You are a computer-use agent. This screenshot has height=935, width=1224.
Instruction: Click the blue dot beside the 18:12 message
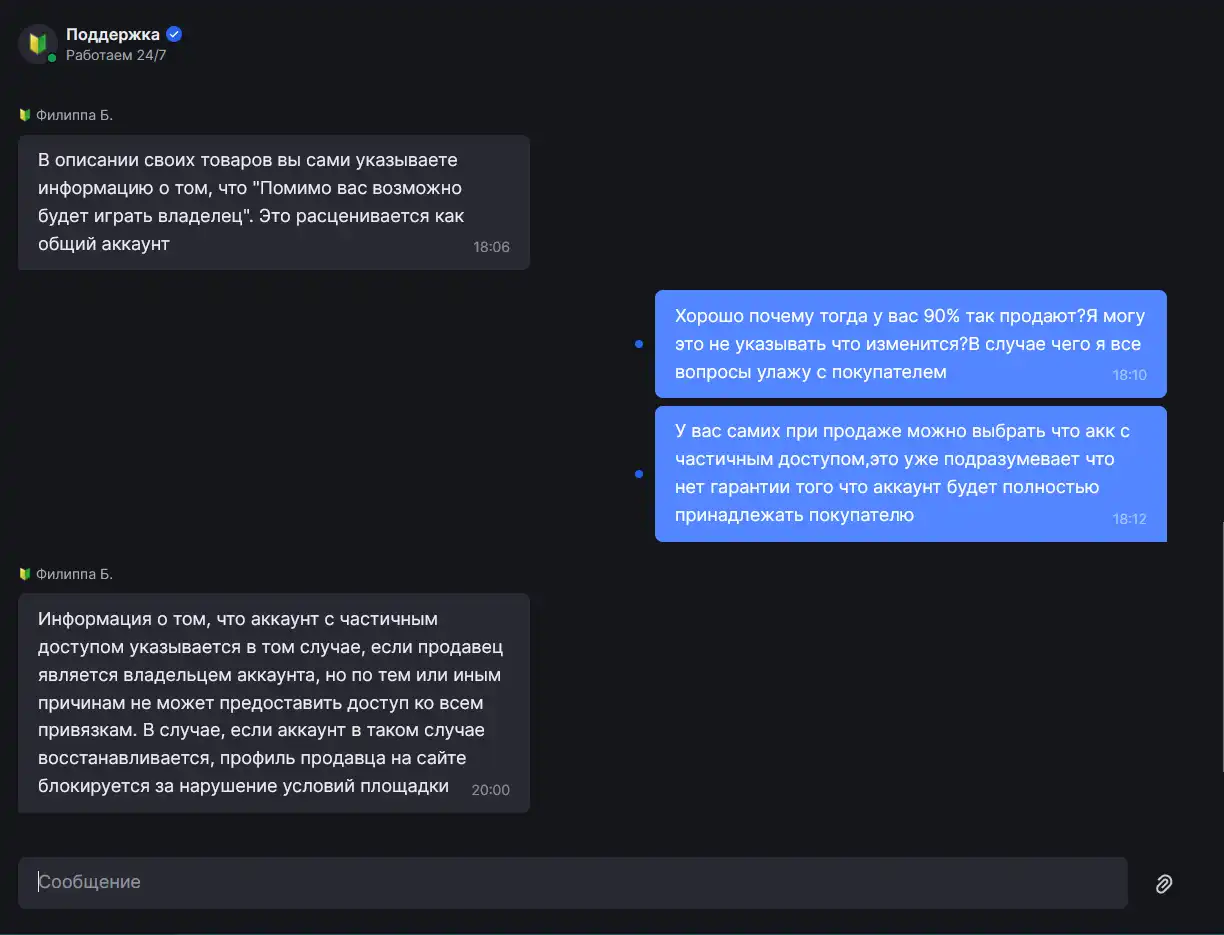639,474
